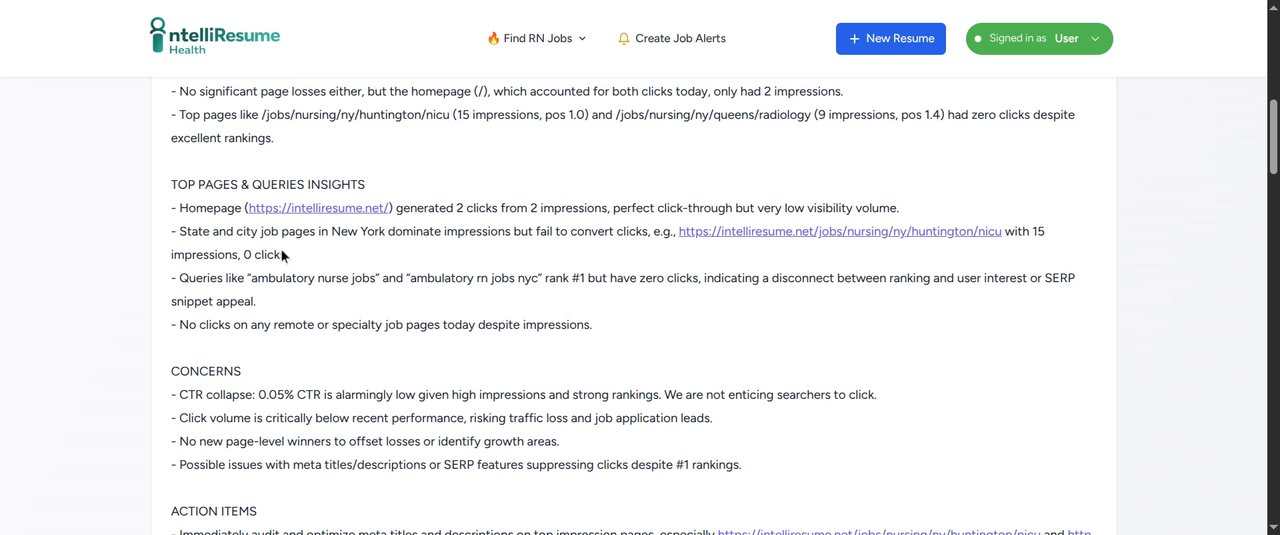Expand the chevron next to User
1280x535 pixels.
click(1095, 39)
